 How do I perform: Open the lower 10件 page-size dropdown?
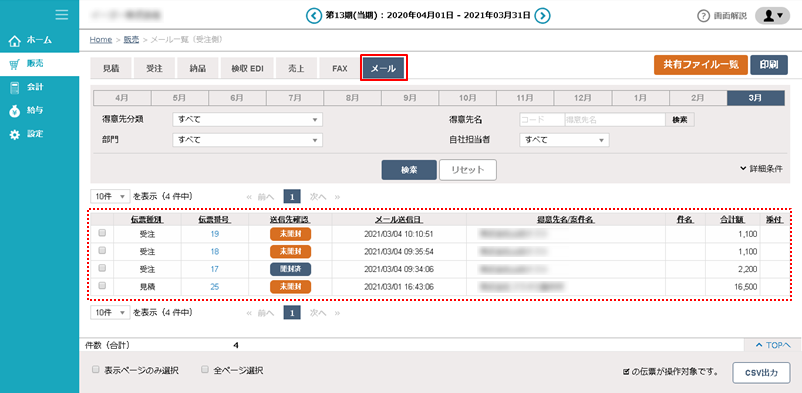110,312
